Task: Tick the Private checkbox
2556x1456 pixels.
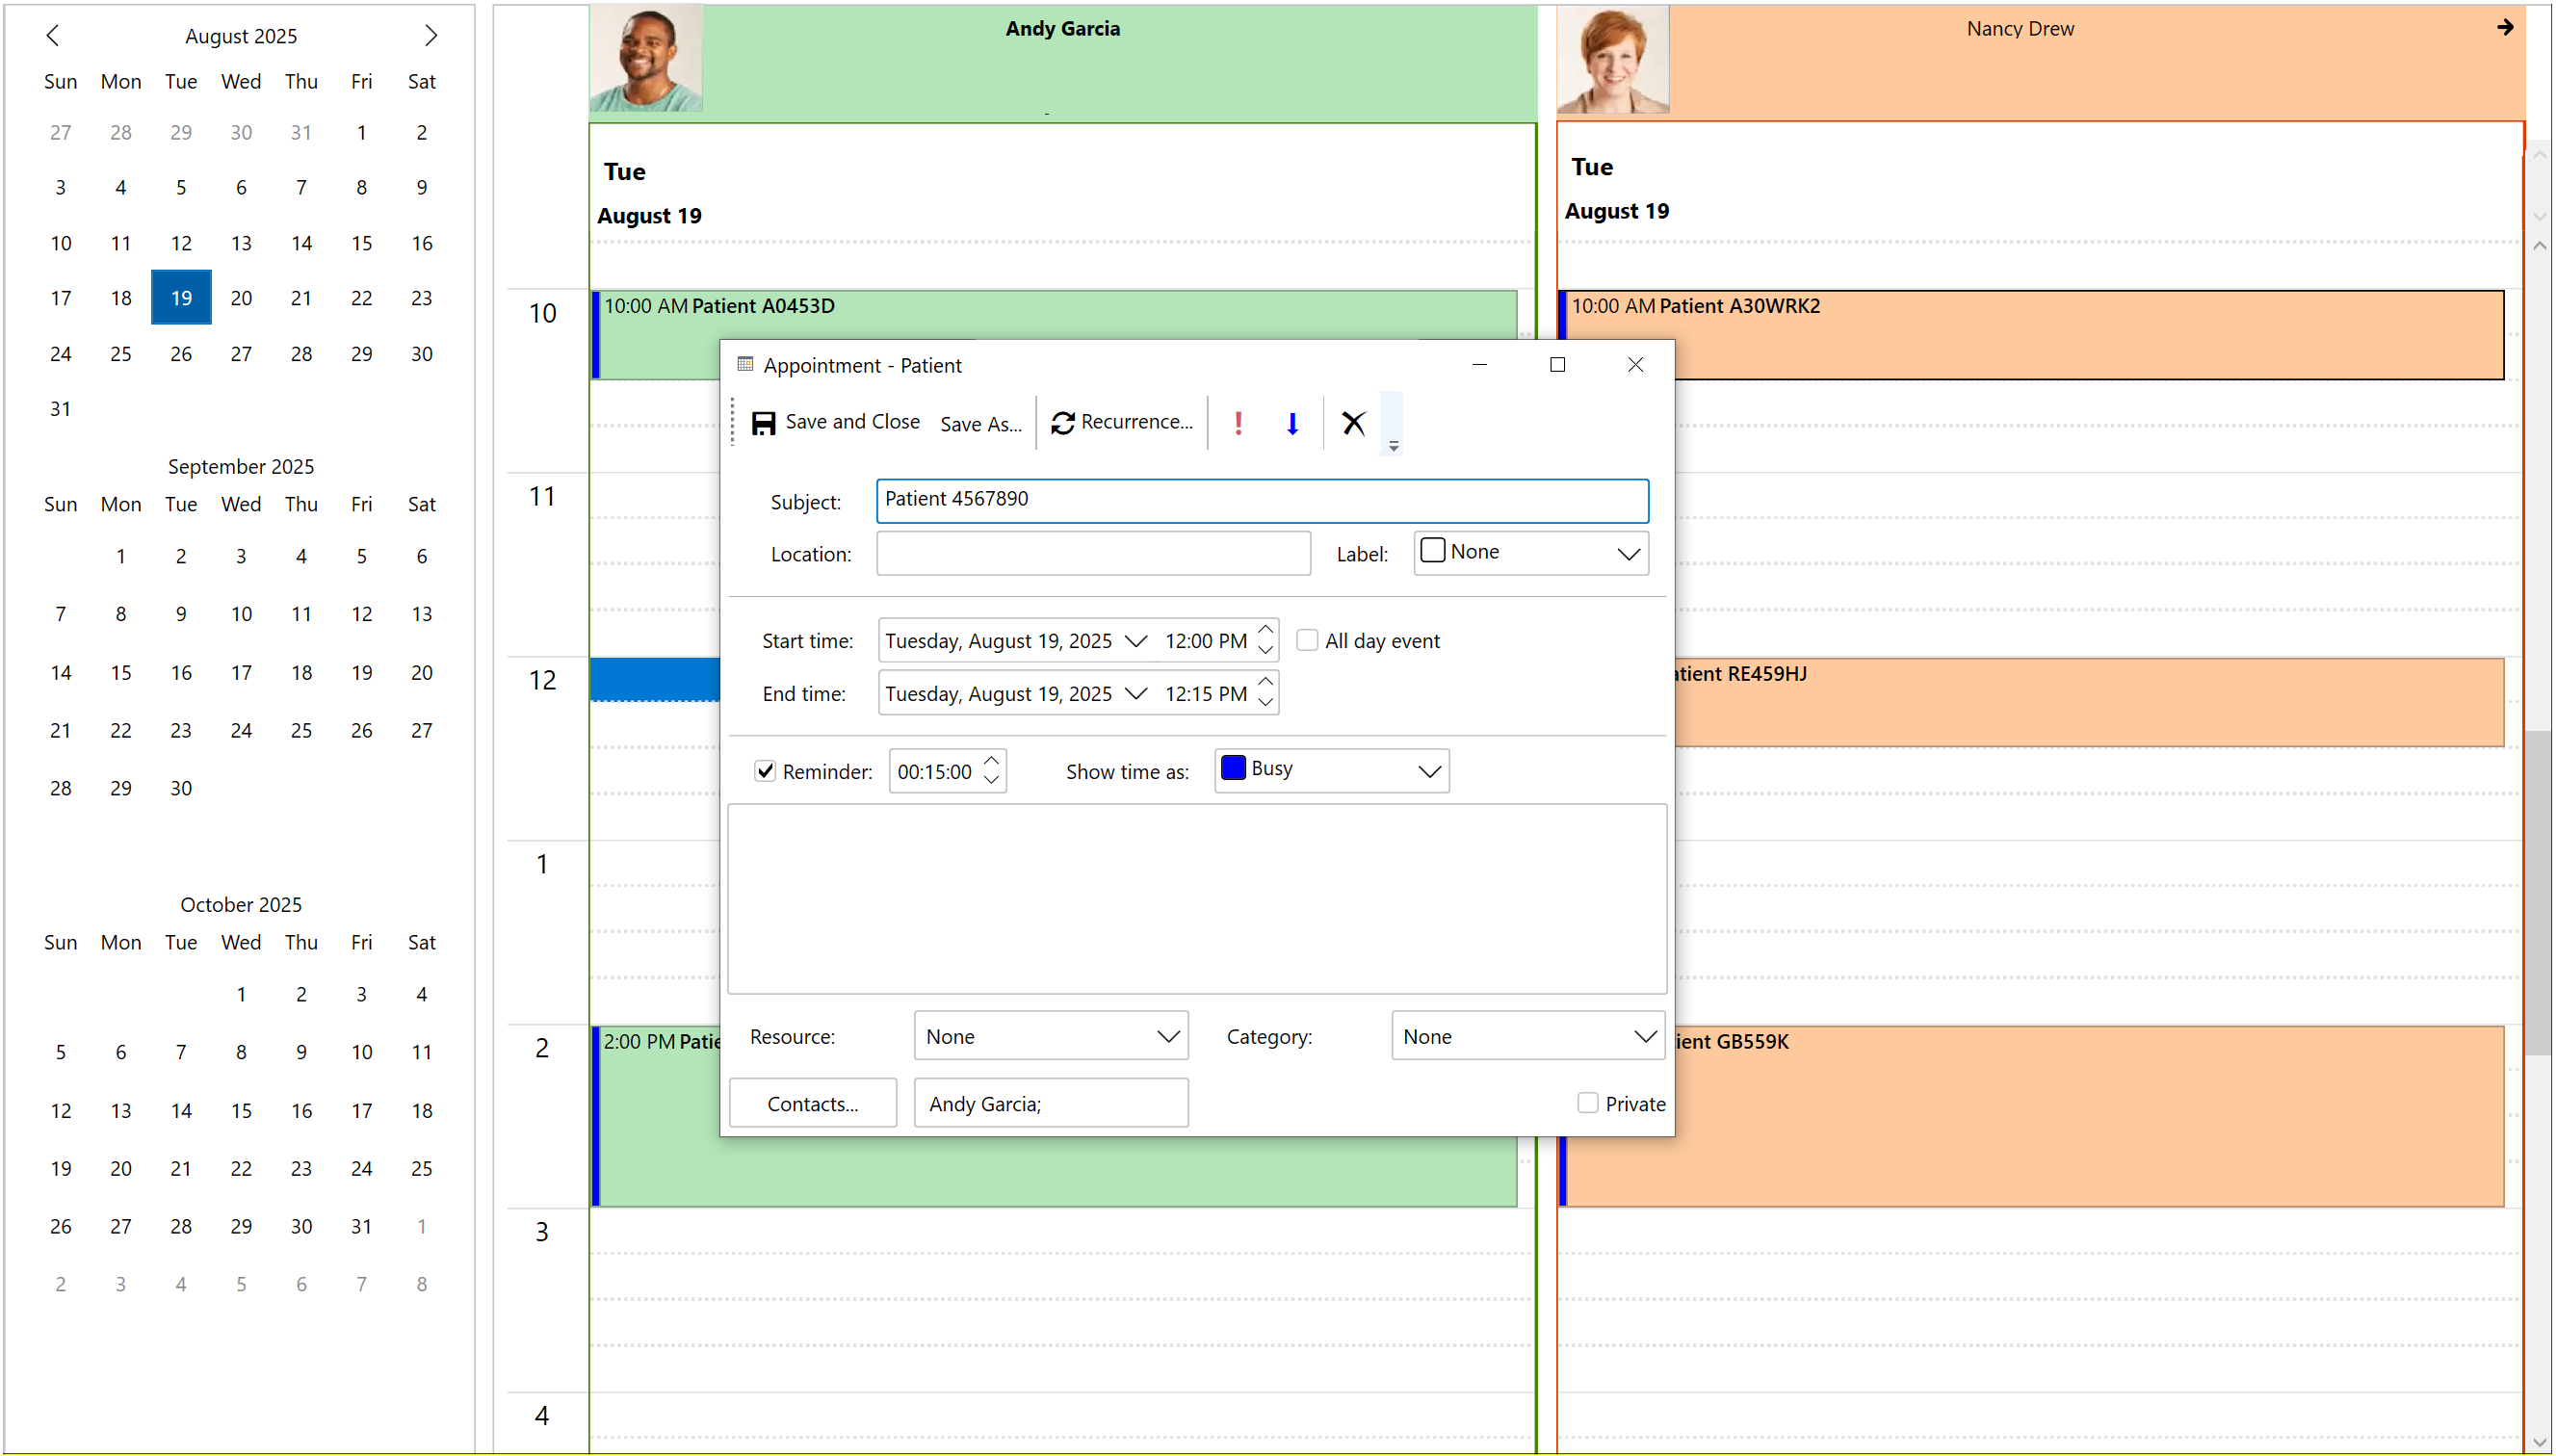Action: (1587, 1103)
